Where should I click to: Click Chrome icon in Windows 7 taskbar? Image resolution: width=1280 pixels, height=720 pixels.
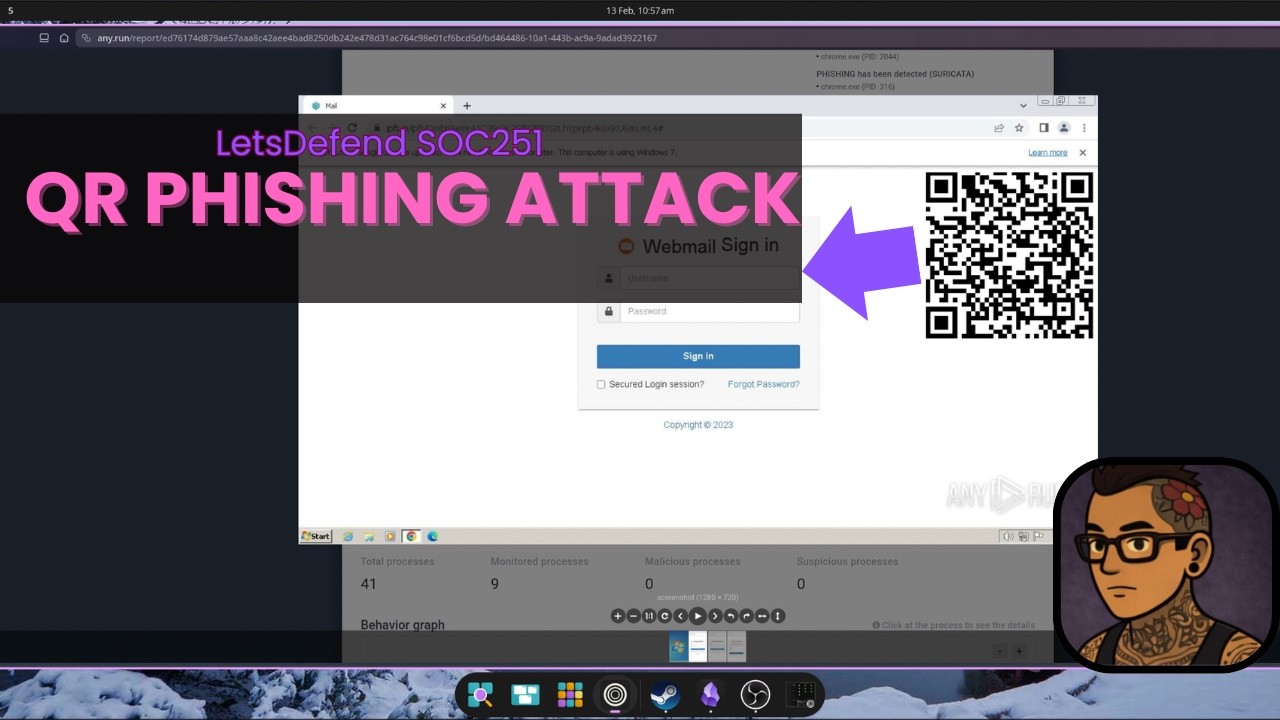pos(411,536)
